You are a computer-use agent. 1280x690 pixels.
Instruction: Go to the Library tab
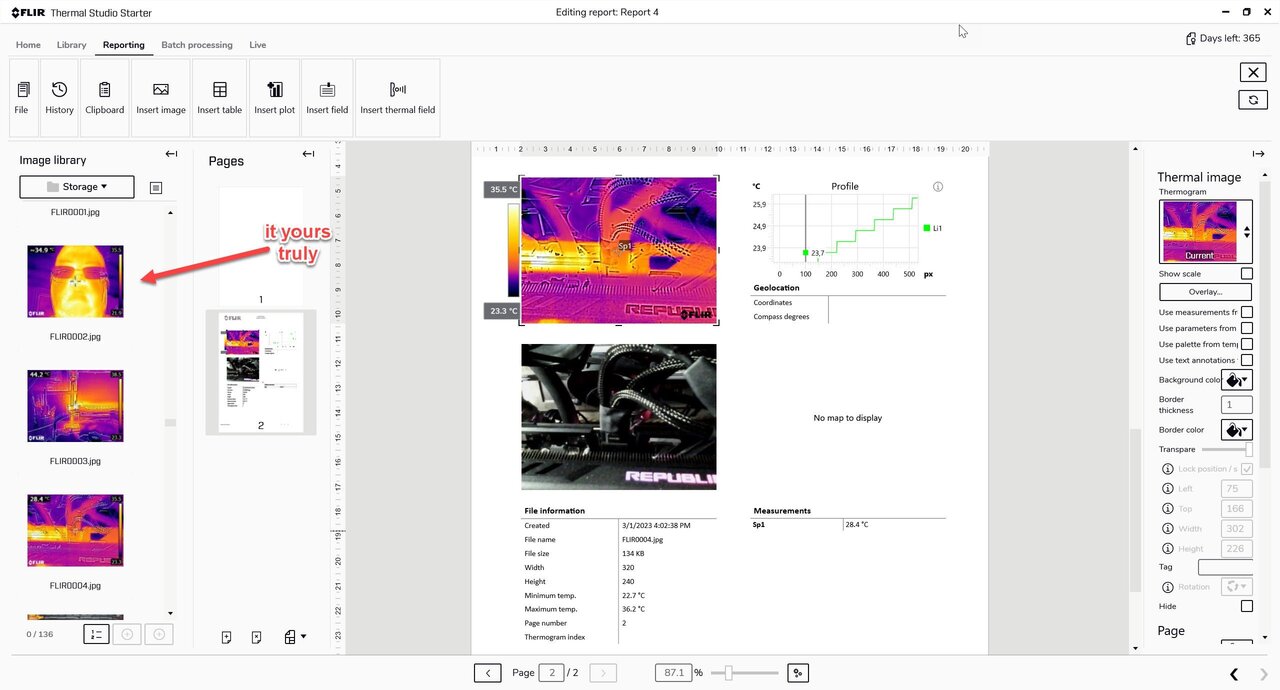(x=71, y=45)
